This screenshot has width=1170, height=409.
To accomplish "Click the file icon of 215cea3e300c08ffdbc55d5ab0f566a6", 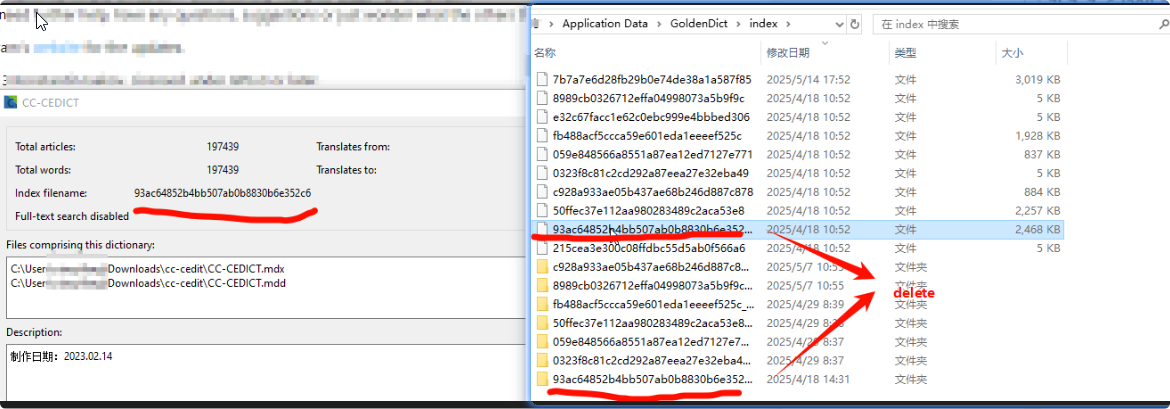I will [542, 248].
